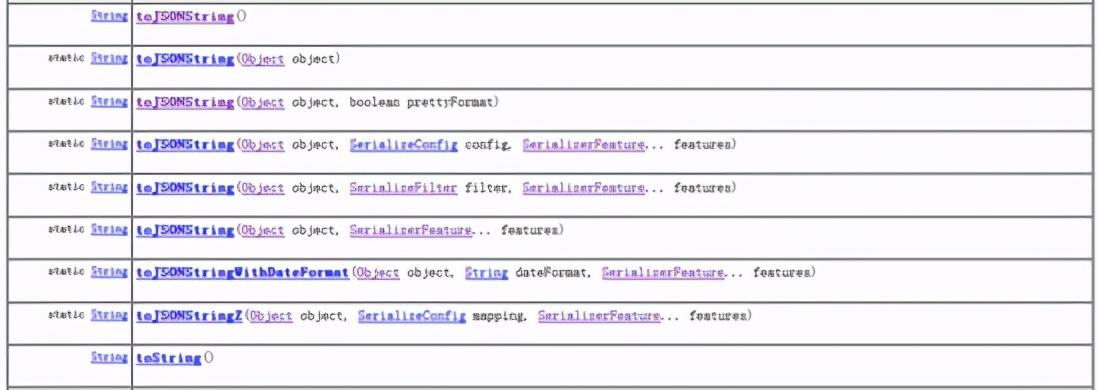Click SerializerFeature link in toJSONStringWithDateFormat row
The width and height of the screenshot is (1100, 390).
(x=662, y=273)
